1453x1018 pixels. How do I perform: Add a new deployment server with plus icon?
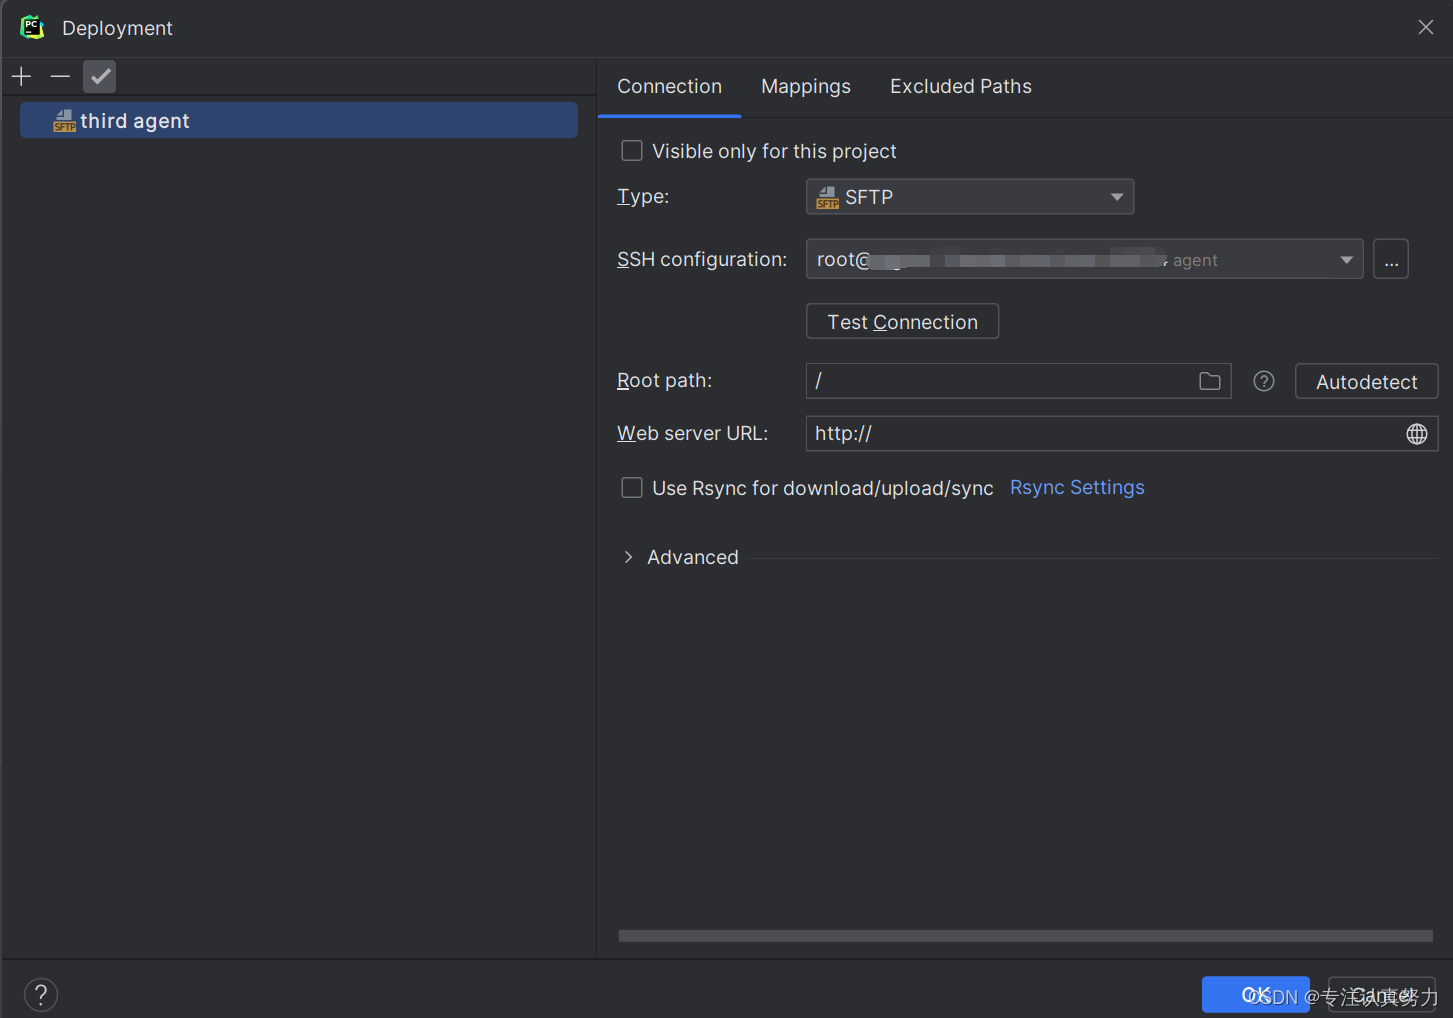coord(21,76)
